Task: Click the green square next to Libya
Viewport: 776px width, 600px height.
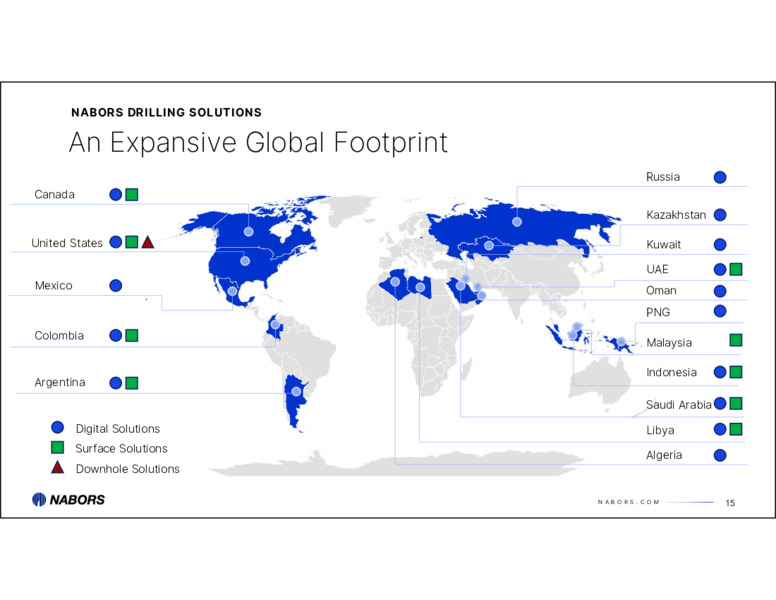Action: click(x=736, y=429)
